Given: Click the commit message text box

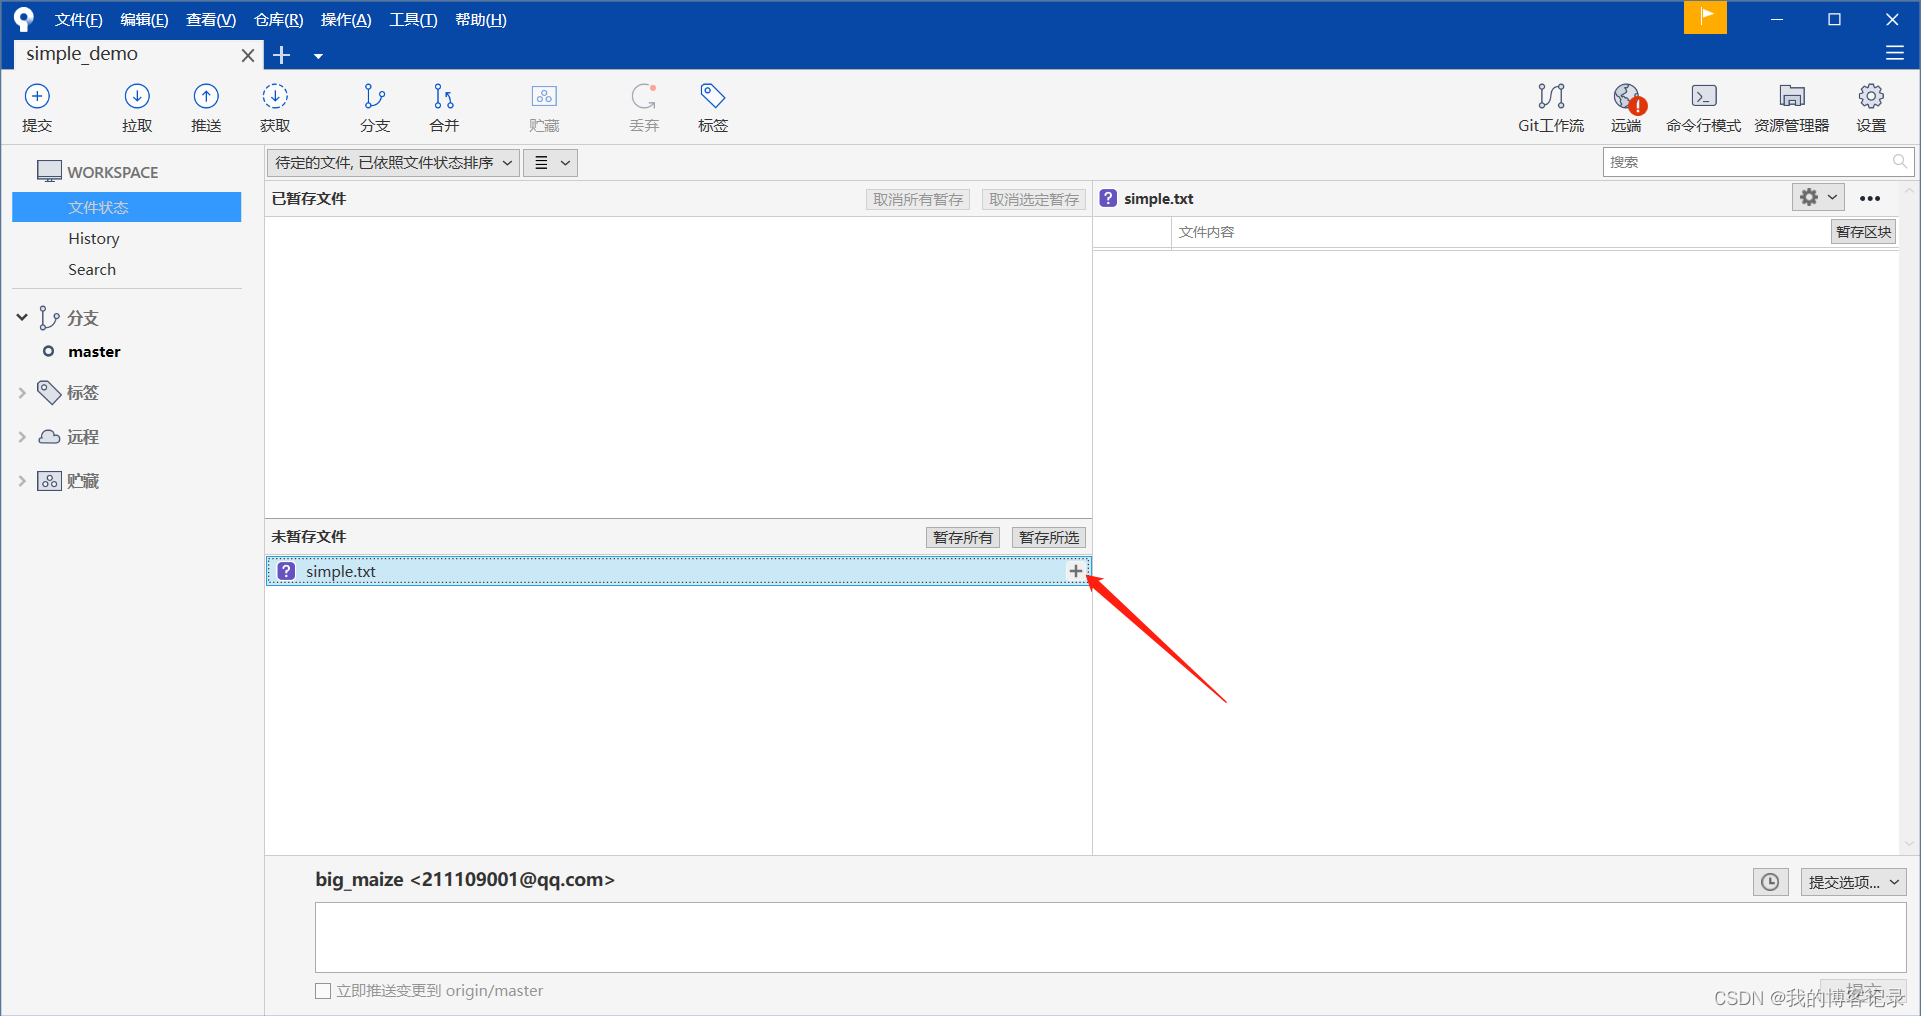Looking at the screenshot, I should click(x=1110, y=938).
